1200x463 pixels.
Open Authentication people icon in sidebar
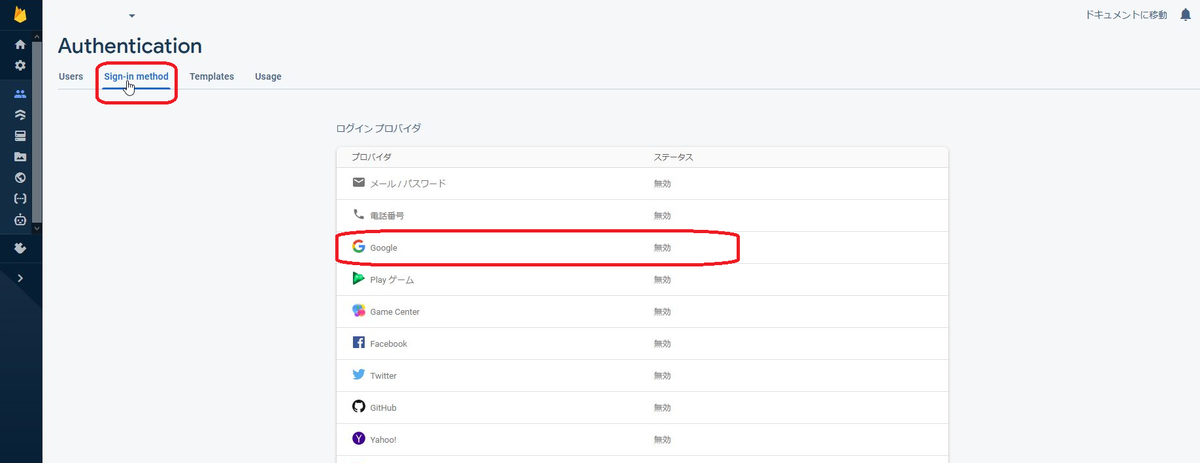20,94
